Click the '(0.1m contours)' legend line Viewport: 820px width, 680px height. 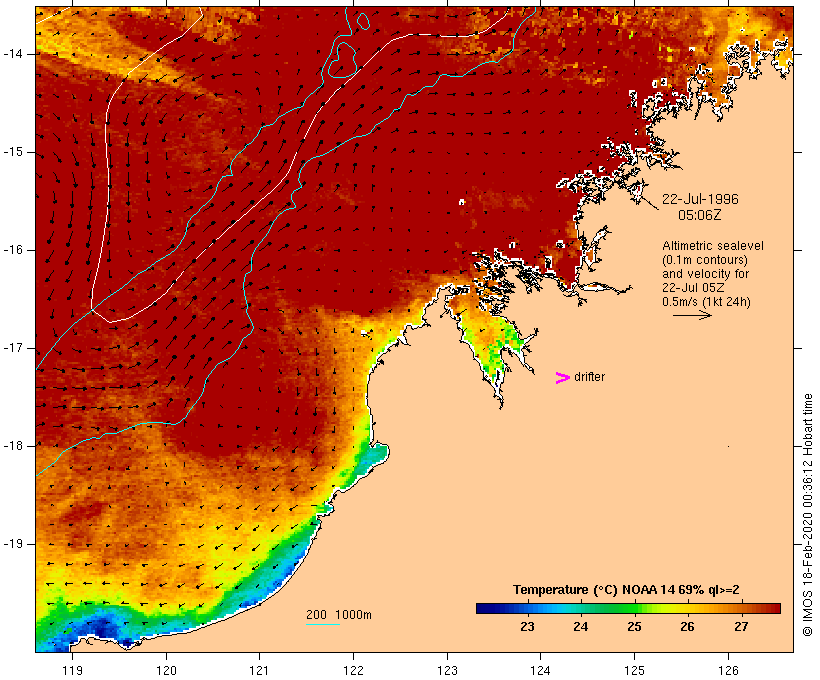coord(705,260)
